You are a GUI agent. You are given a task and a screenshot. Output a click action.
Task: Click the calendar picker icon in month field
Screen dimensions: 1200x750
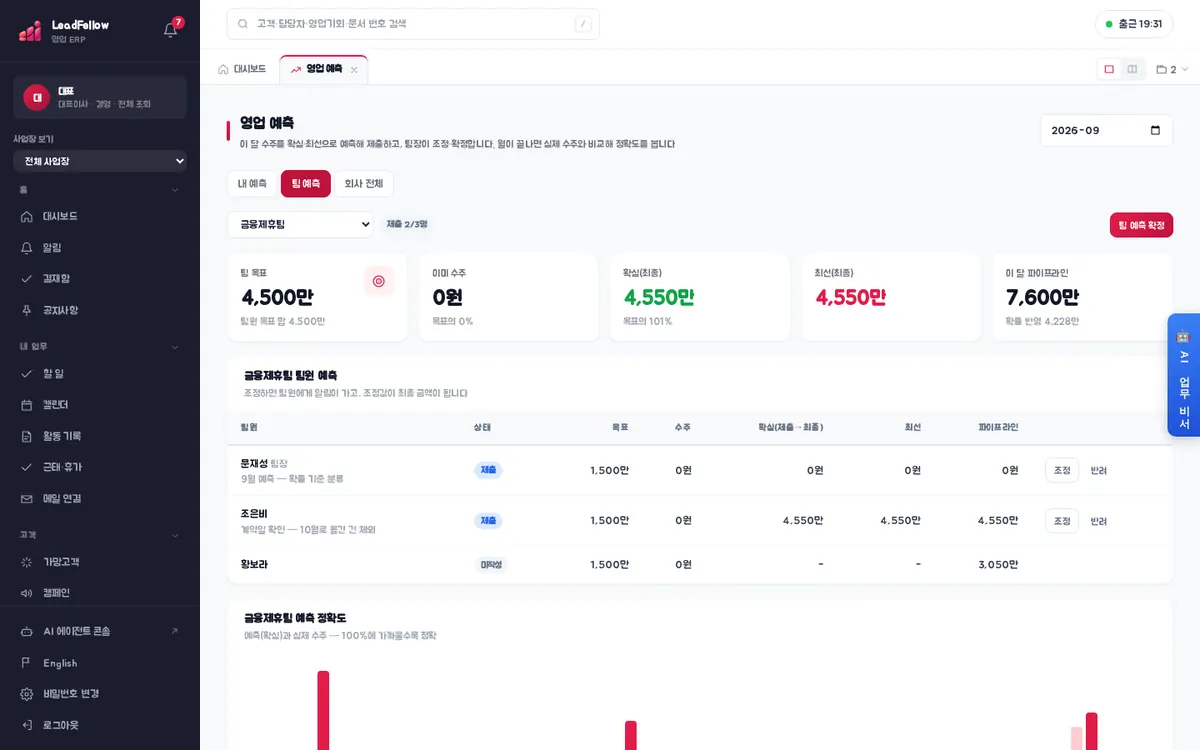point(1155,130)
